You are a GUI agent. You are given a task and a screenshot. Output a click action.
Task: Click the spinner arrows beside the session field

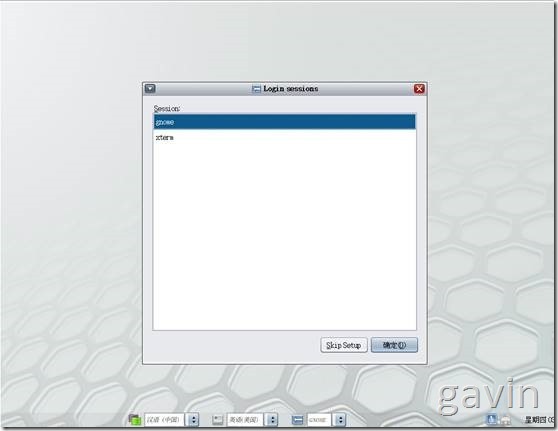[340, 420]
